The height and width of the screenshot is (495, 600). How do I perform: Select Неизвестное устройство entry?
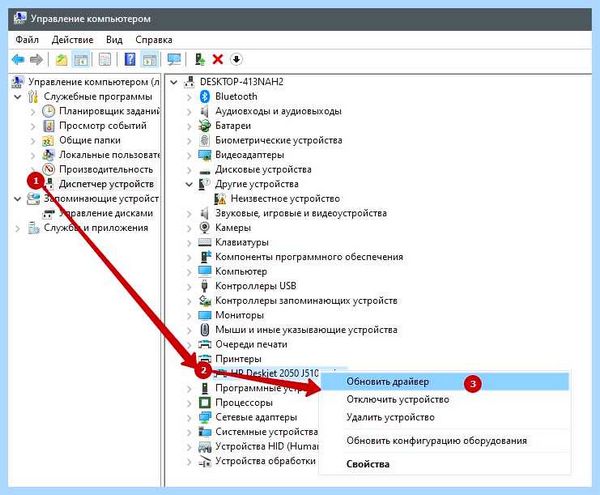pos(285,199)
